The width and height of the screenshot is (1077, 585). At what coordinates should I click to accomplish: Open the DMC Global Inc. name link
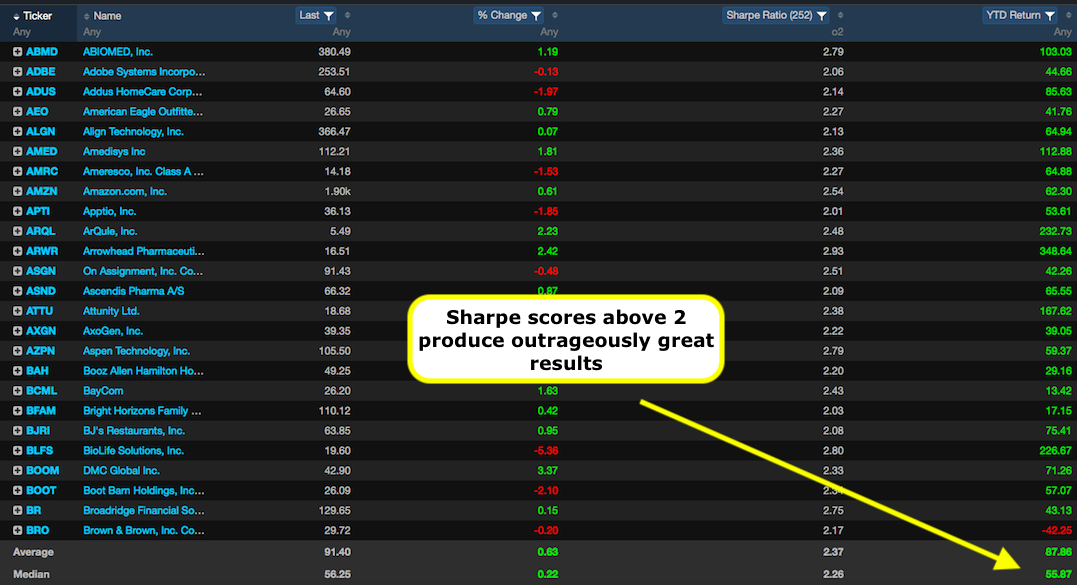coord(122,470)
